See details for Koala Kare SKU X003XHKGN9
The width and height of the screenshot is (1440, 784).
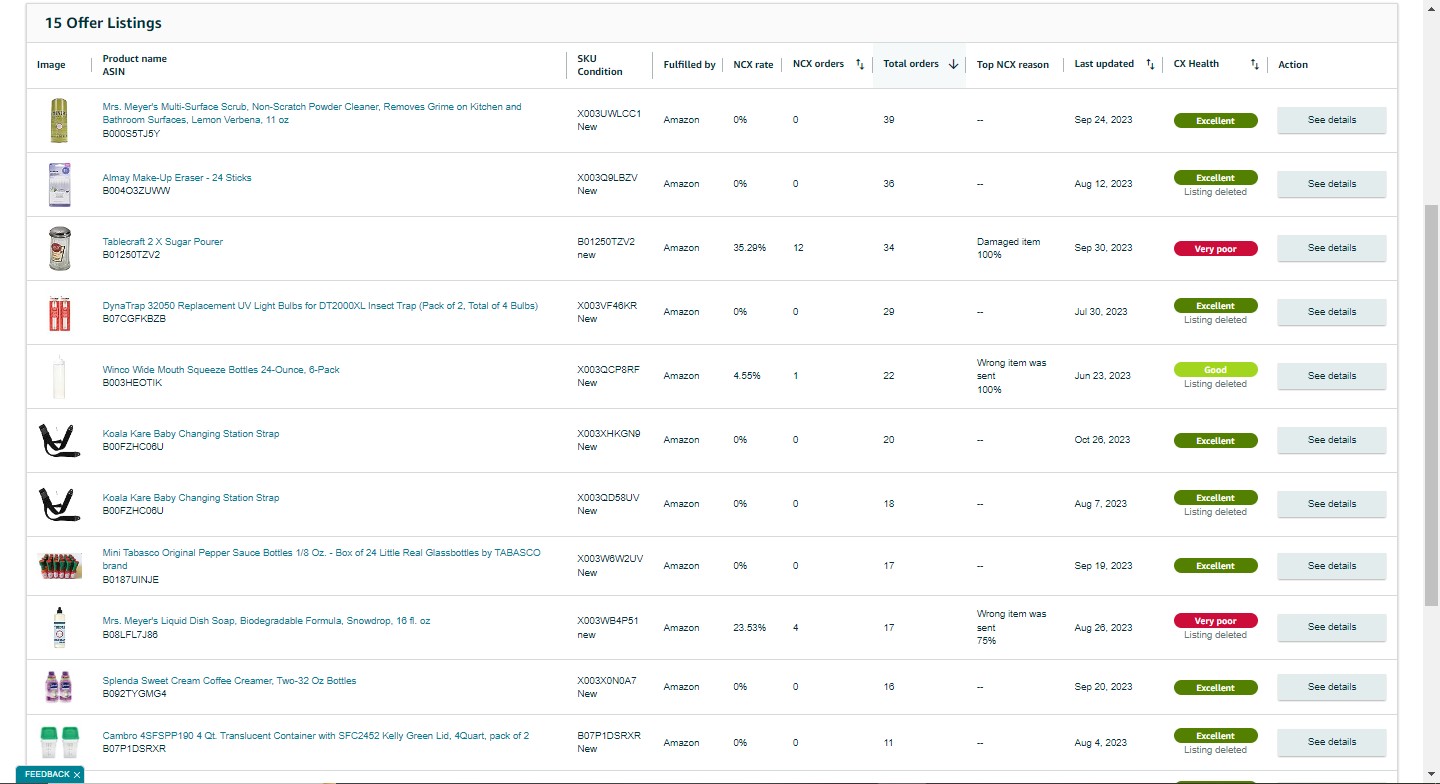(x=1332, y=440)
